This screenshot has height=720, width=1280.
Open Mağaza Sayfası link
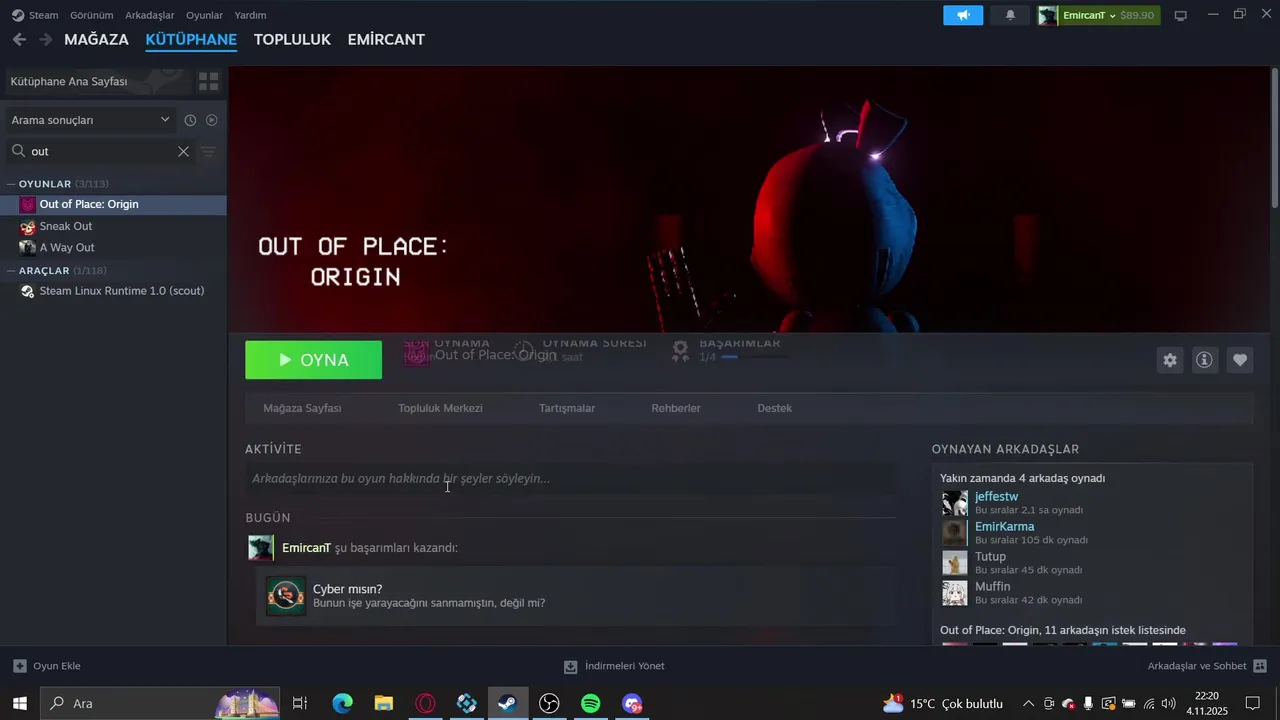click(302, 408)
